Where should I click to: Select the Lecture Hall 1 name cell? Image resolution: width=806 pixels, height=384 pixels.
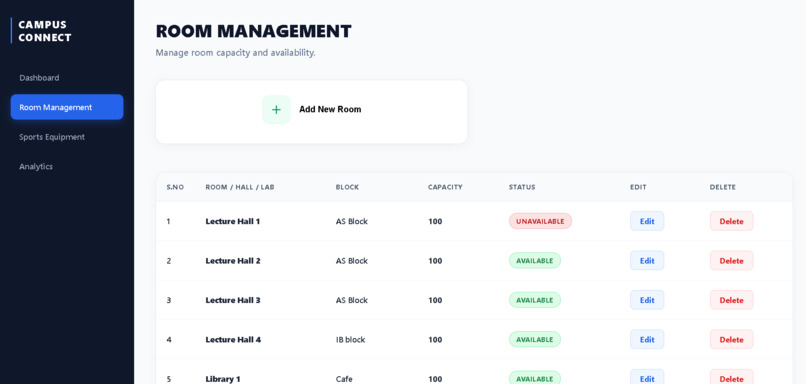233,221
